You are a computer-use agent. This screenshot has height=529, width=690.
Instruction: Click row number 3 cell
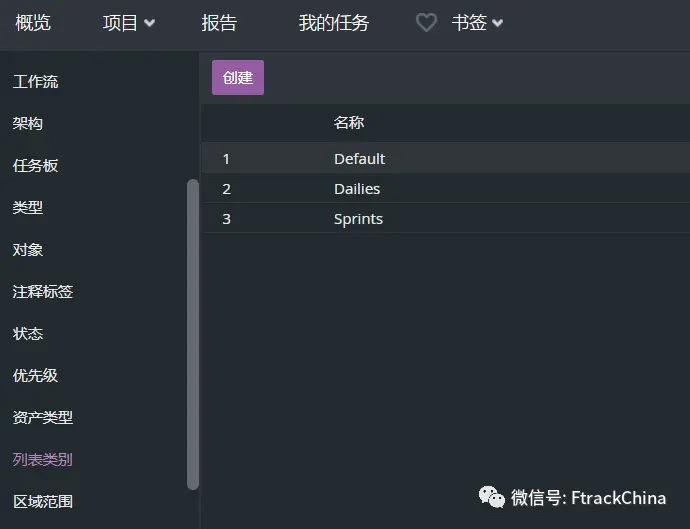click(226, 219)
